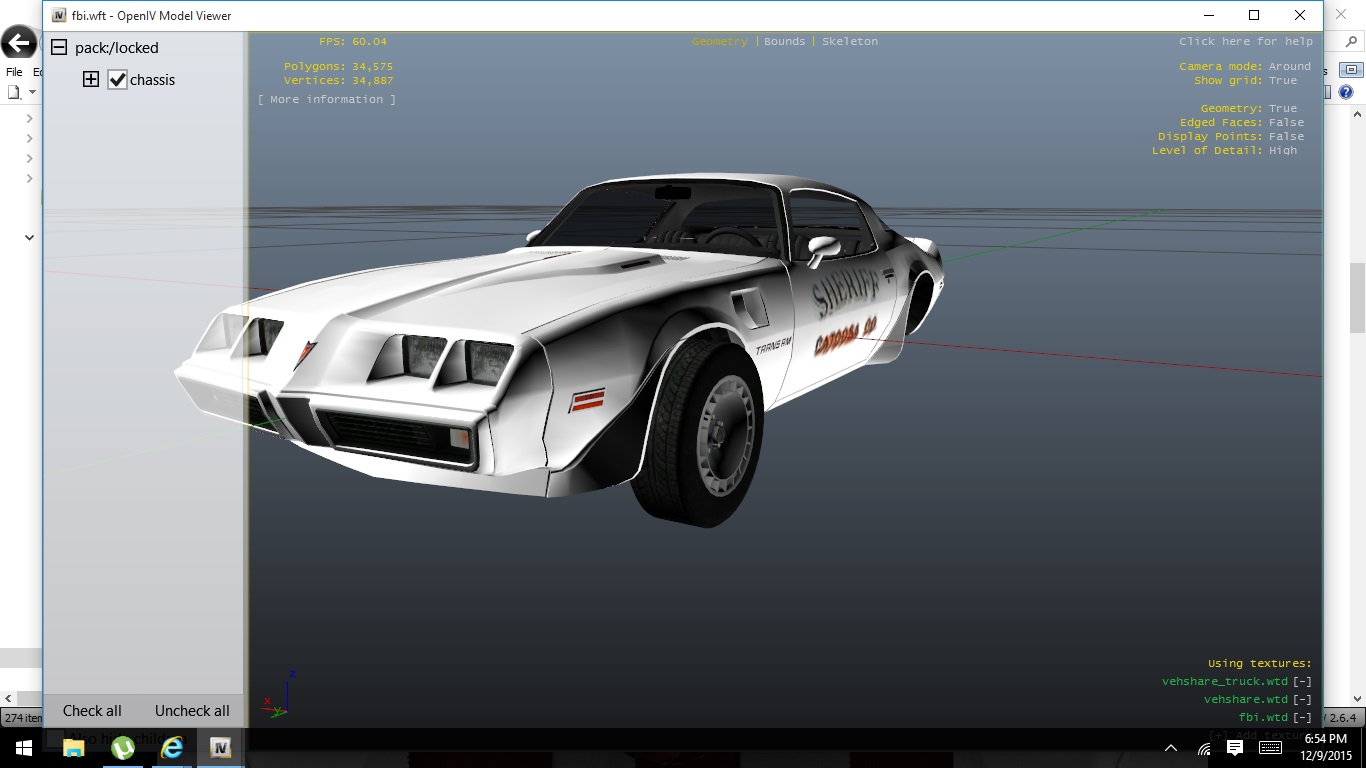Remove the fbi.wtd texture with [-]
The width and height of the screenshot is (1366, 768).
pyautogui.click(x=1302, y=718)
